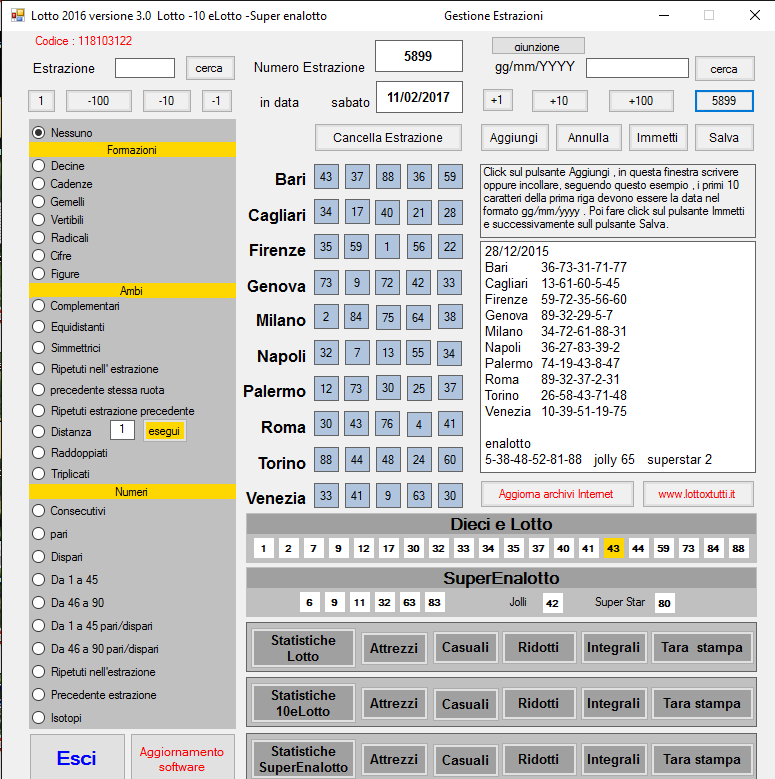
Task: Choose the Consecutivi numbers option
Action: click(x=39, y=511)
